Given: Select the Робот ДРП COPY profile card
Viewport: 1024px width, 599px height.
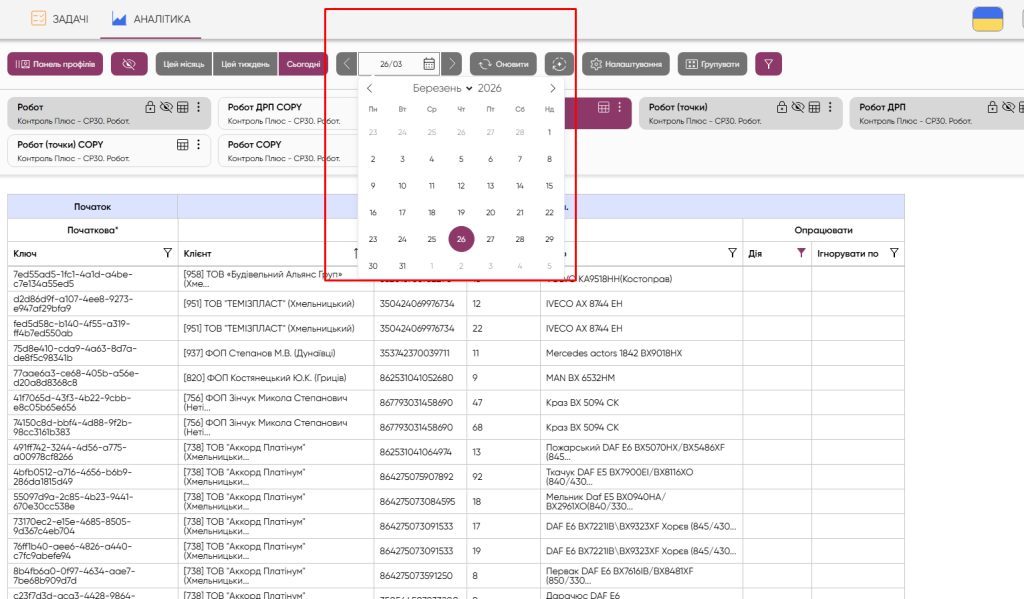Looking at the screenshot, I should point(287,113).
